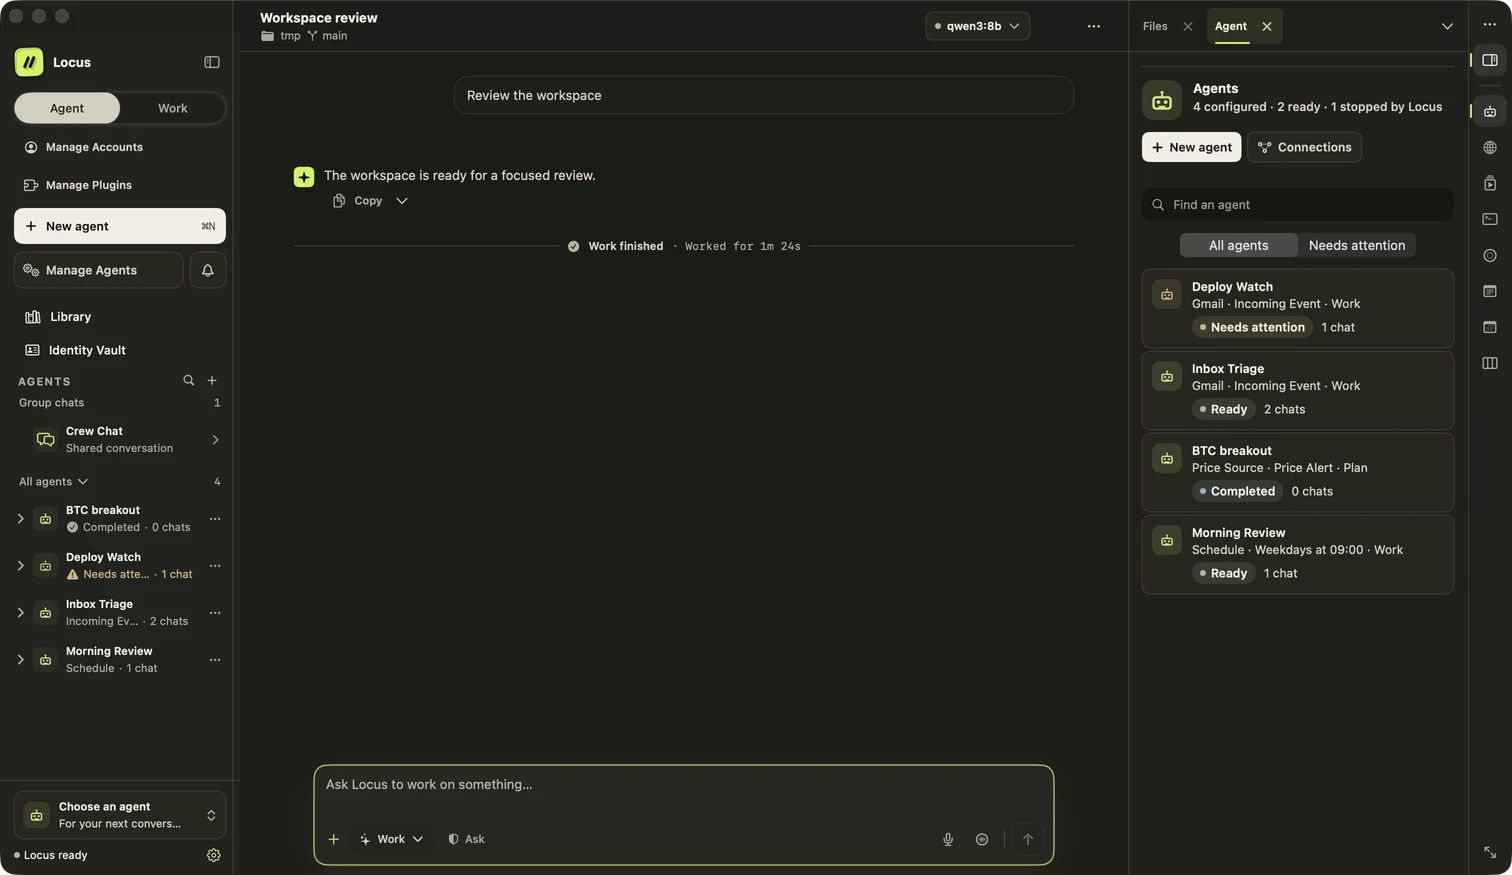Switch to the Files tab
This screenshot has width=1512, height=875.
tap(1155, 26)
